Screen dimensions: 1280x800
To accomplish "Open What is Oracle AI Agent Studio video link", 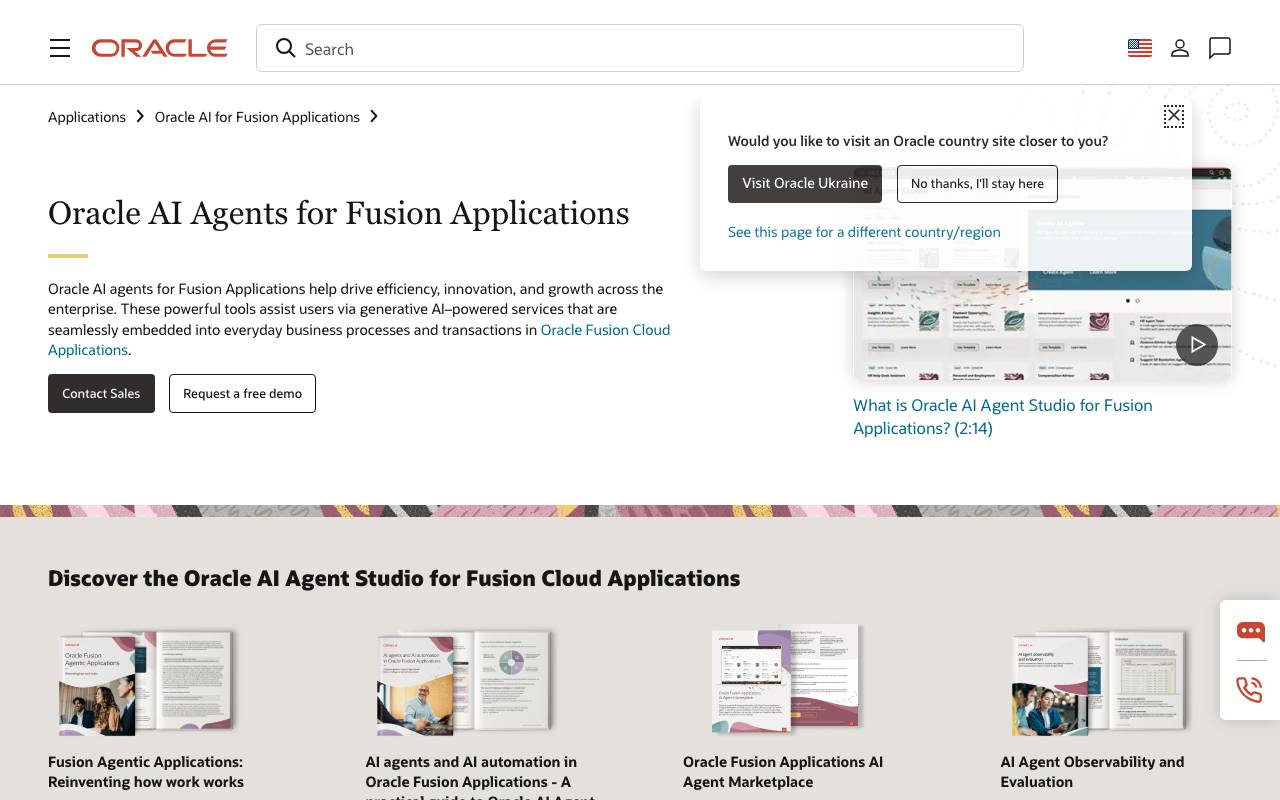I will [1003, 416].
